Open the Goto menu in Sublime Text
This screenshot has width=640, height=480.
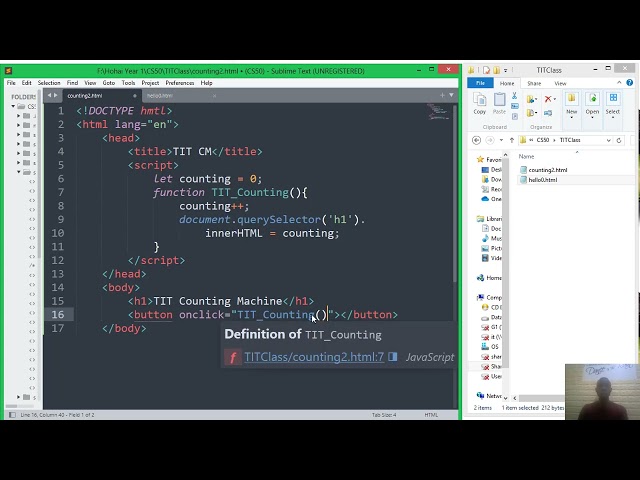point(109,83)
